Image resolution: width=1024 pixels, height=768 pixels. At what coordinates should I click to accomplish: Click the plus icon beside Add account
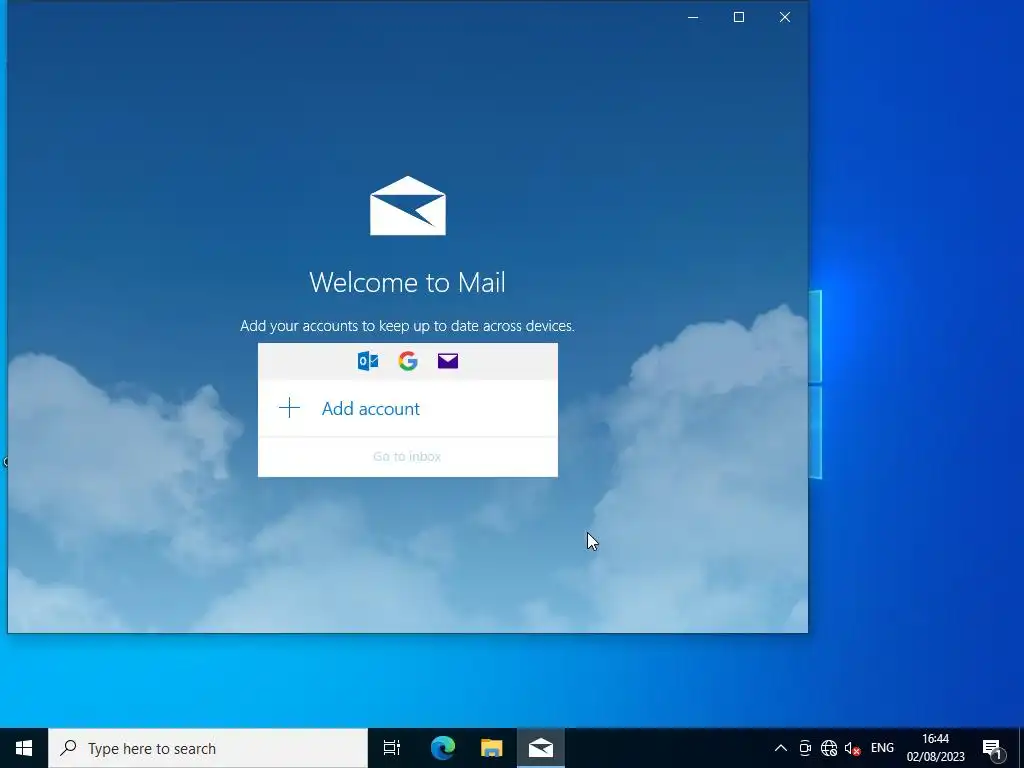tap(289, 408)
